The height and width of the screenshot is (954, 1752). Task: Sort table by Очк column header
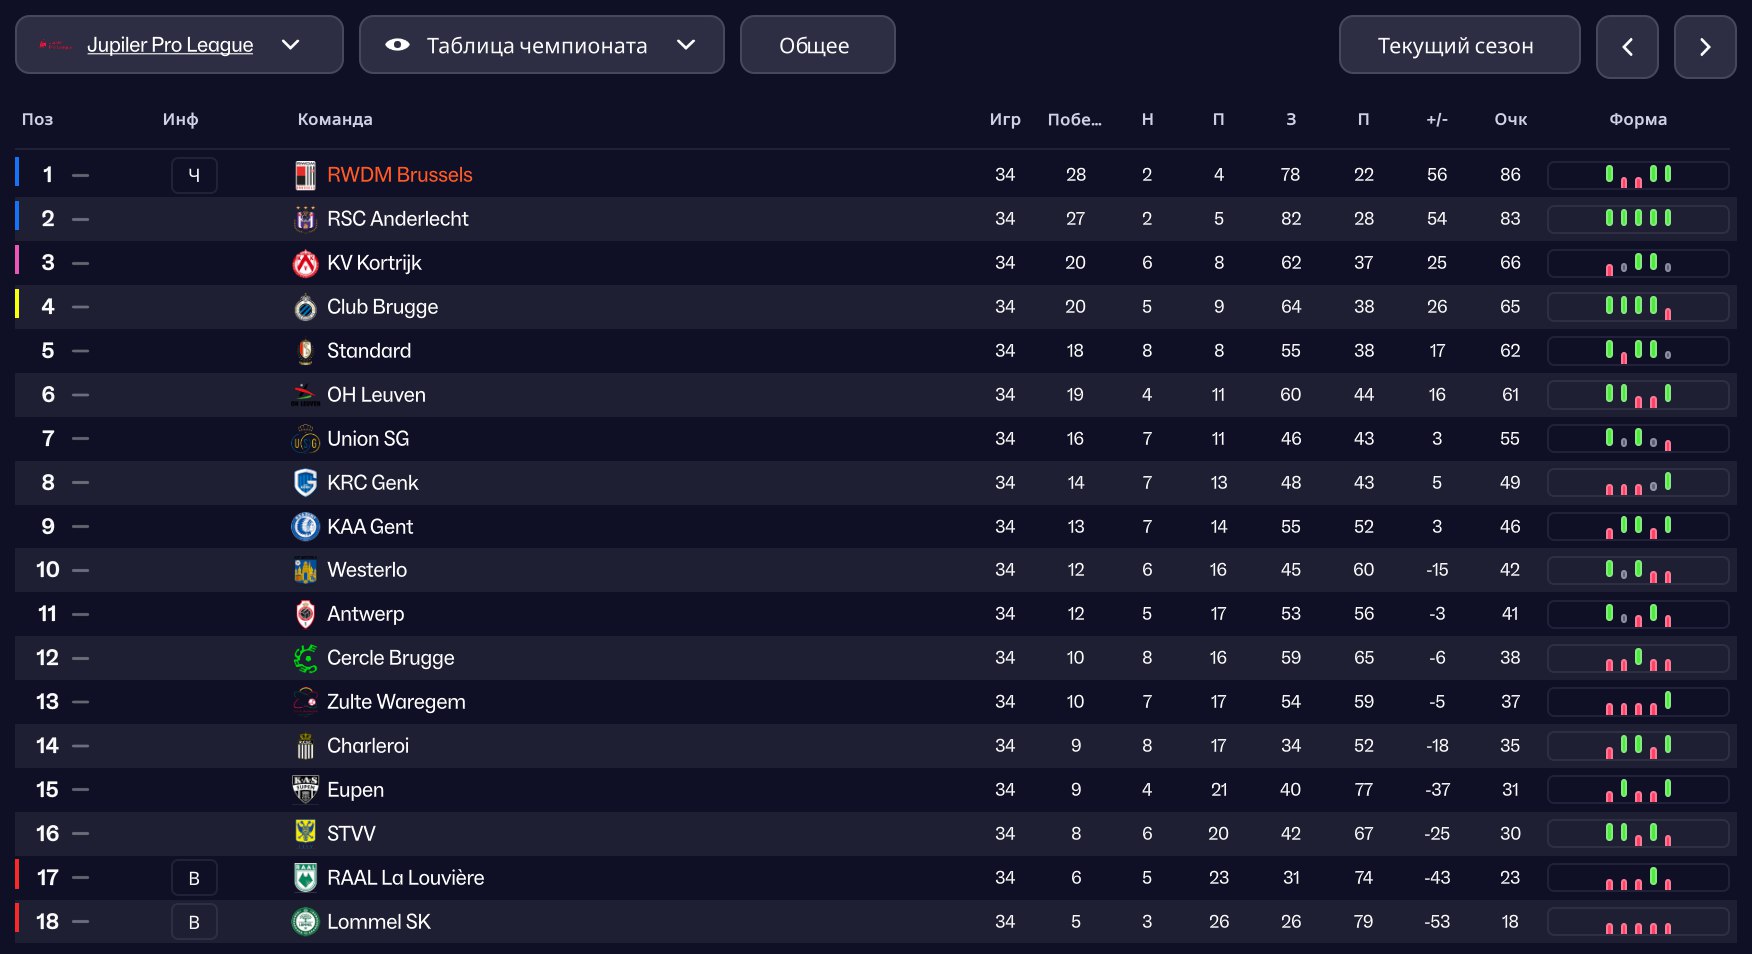[1510, 119]
